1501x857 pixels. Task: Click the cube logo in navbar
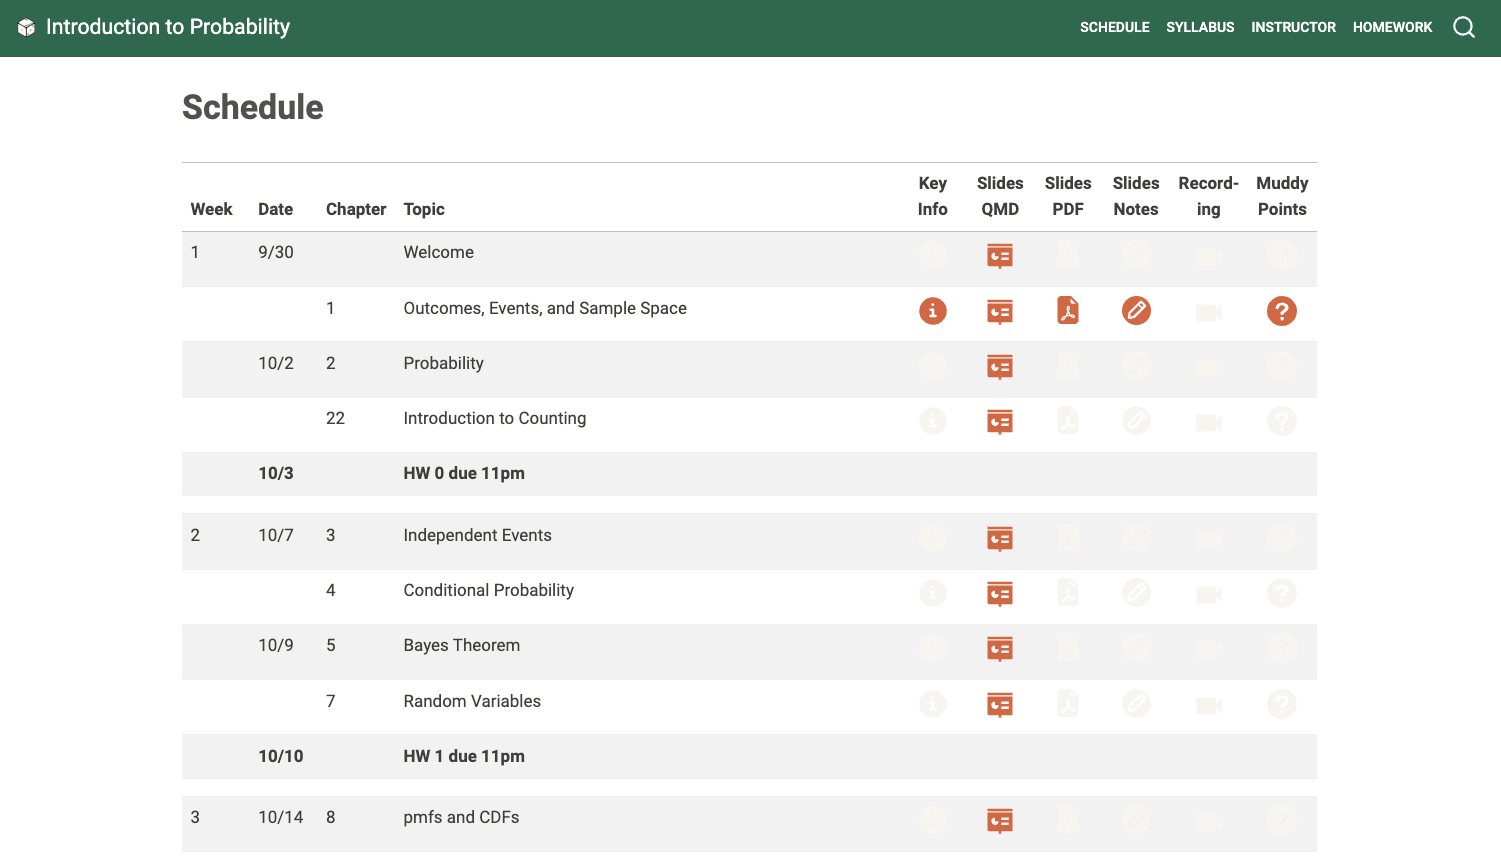point(27,28)
